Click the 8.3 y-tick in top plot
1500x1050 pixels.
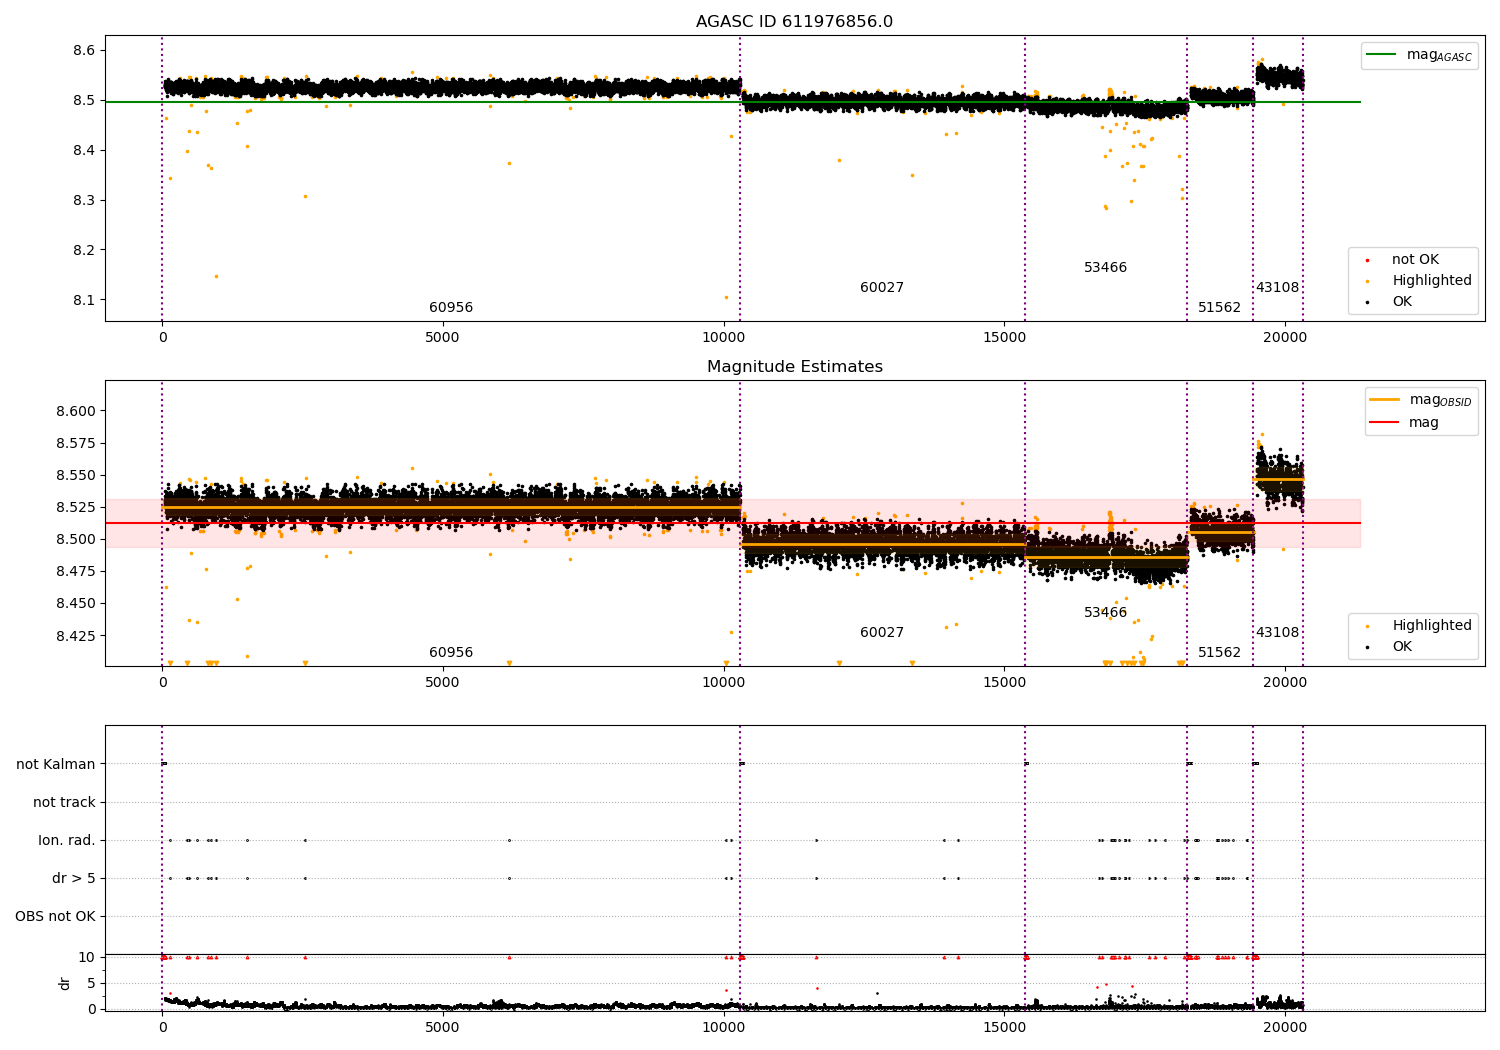click(x=85, y=200)
